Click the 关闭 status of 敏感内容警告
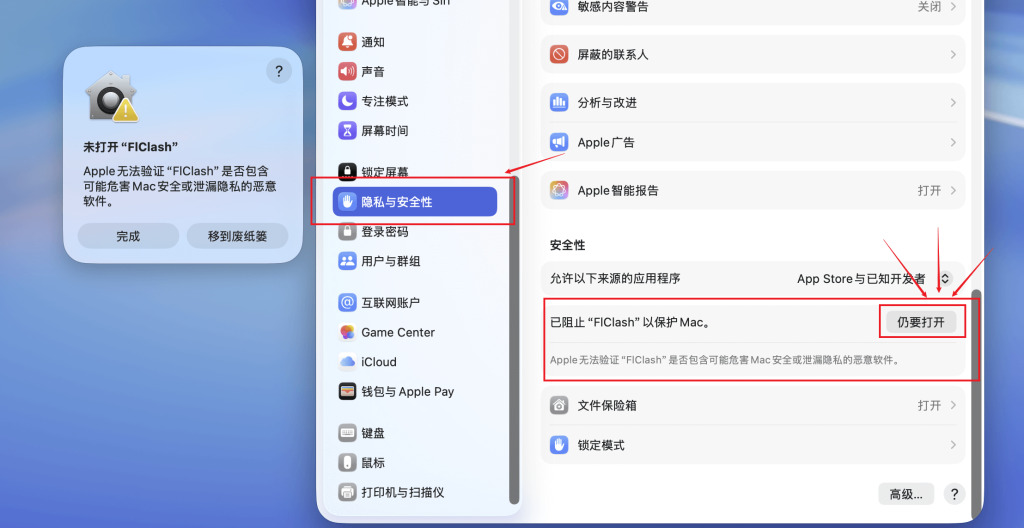Viewport: 1024px width, 528px height. pos(929,7)
